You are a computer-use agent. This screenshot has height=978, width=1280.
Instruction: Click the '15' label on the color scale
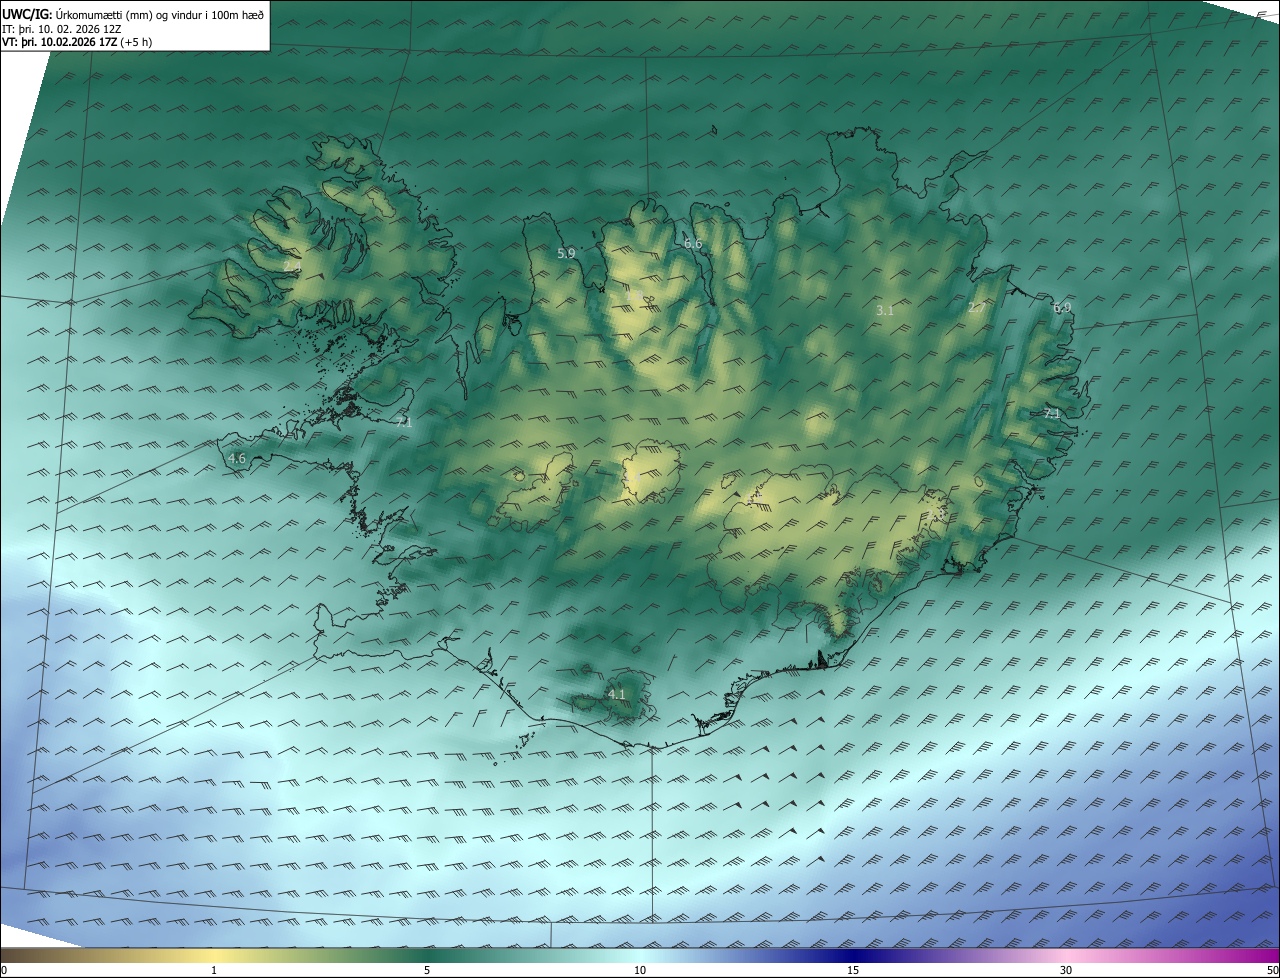pos(853,971)
